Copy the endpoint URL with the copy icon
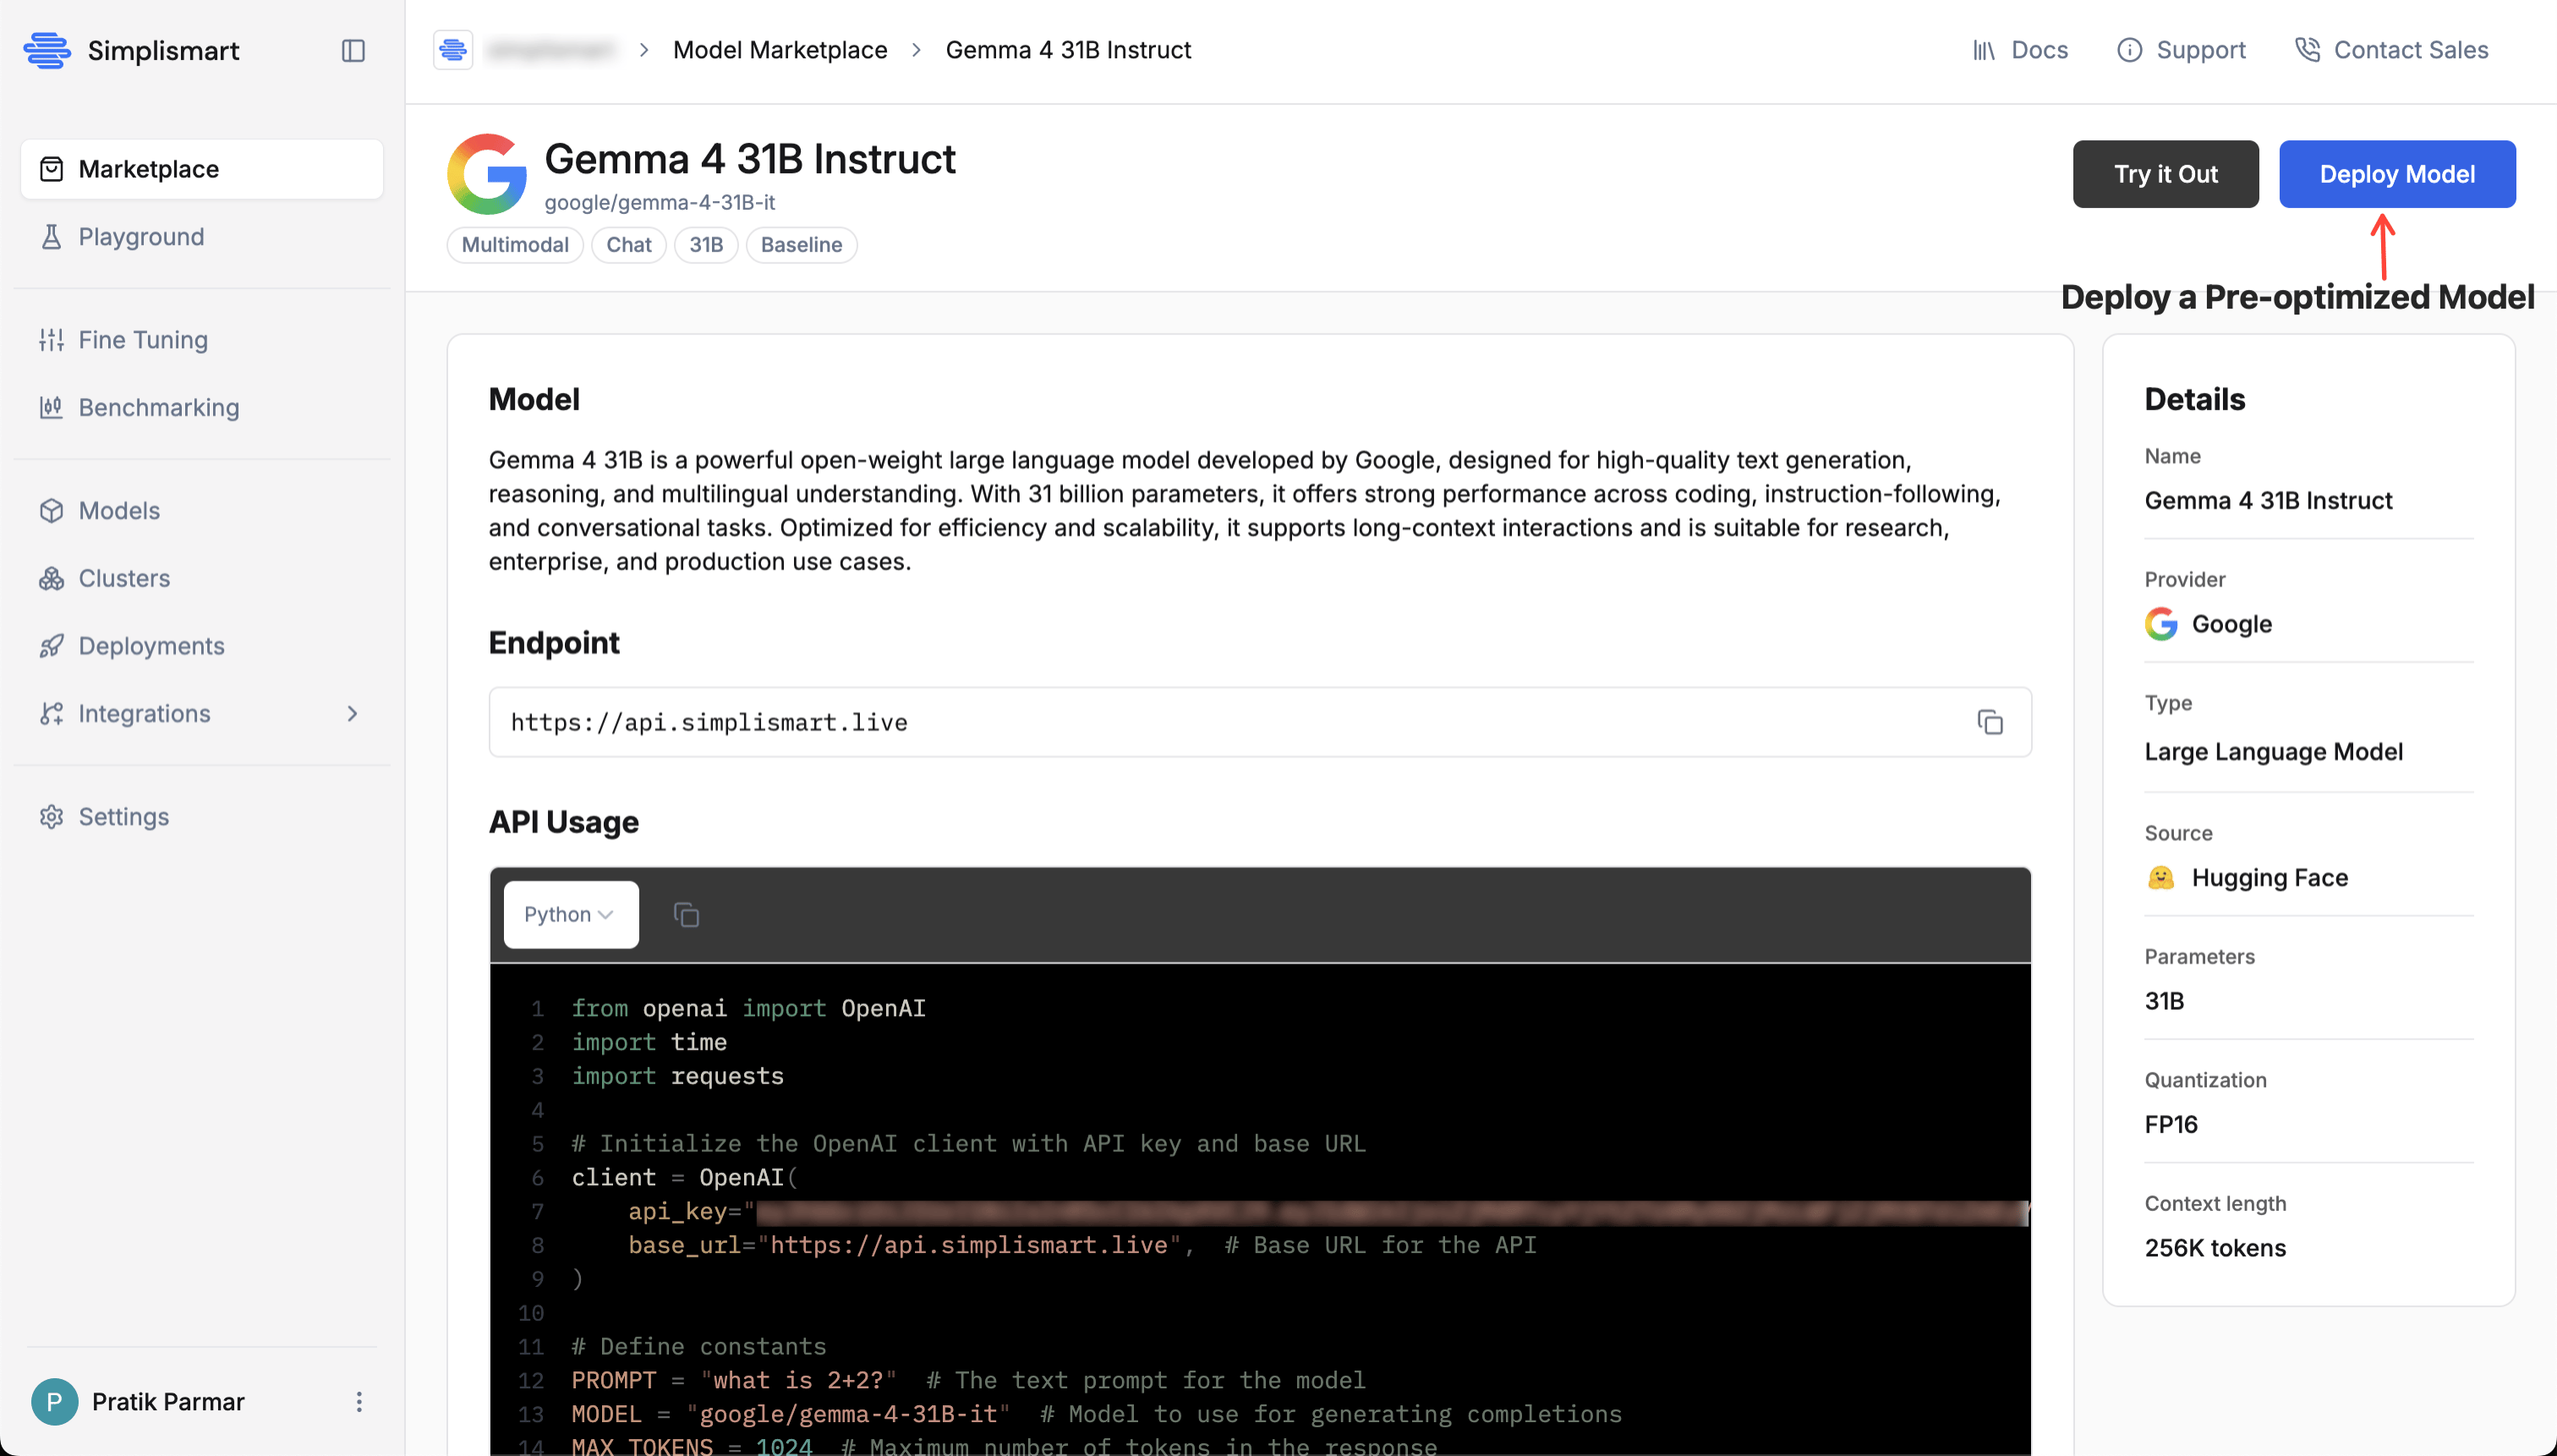This screenshot has width=2557, height=1456. (1990, 722)
